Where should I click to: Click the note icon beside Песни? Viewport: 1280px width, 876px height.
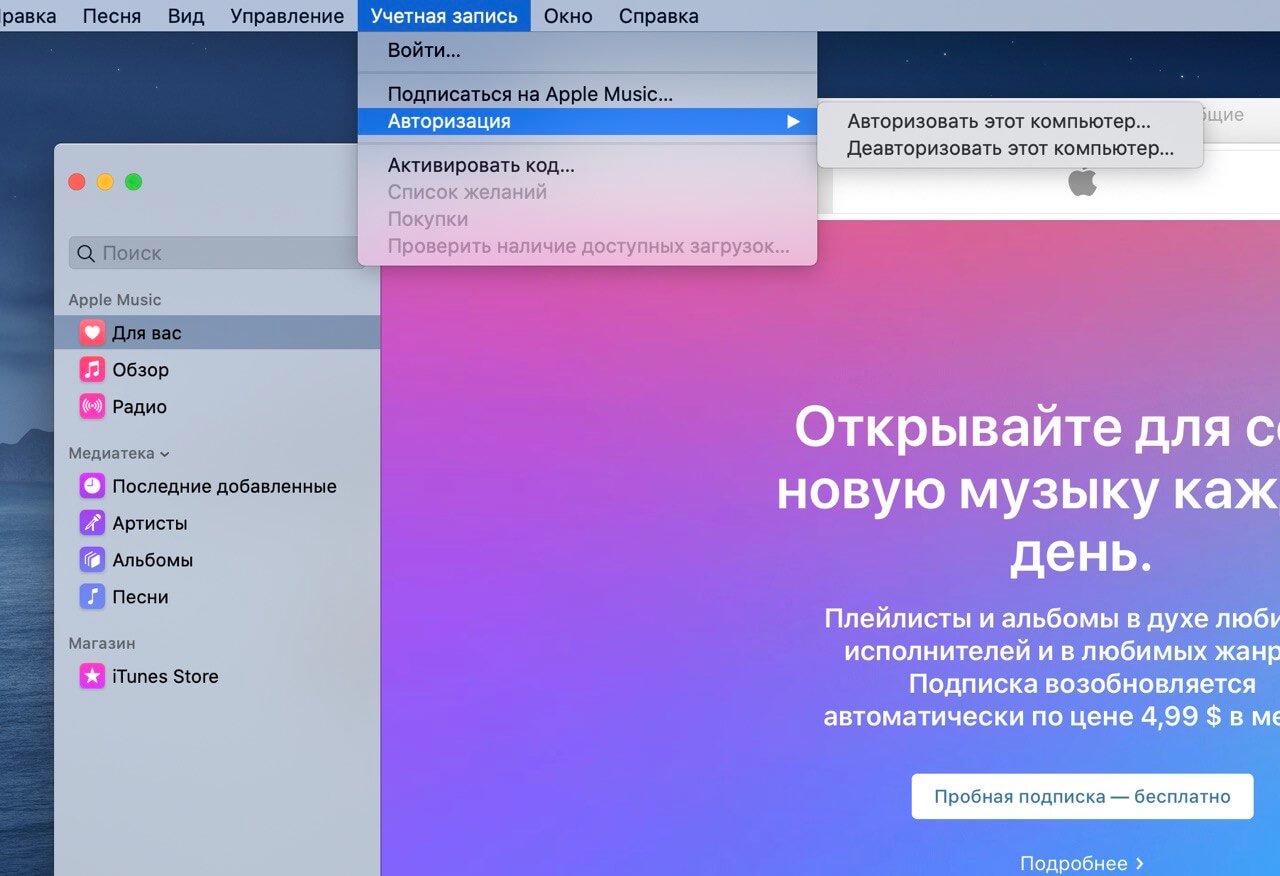point(92,597)
